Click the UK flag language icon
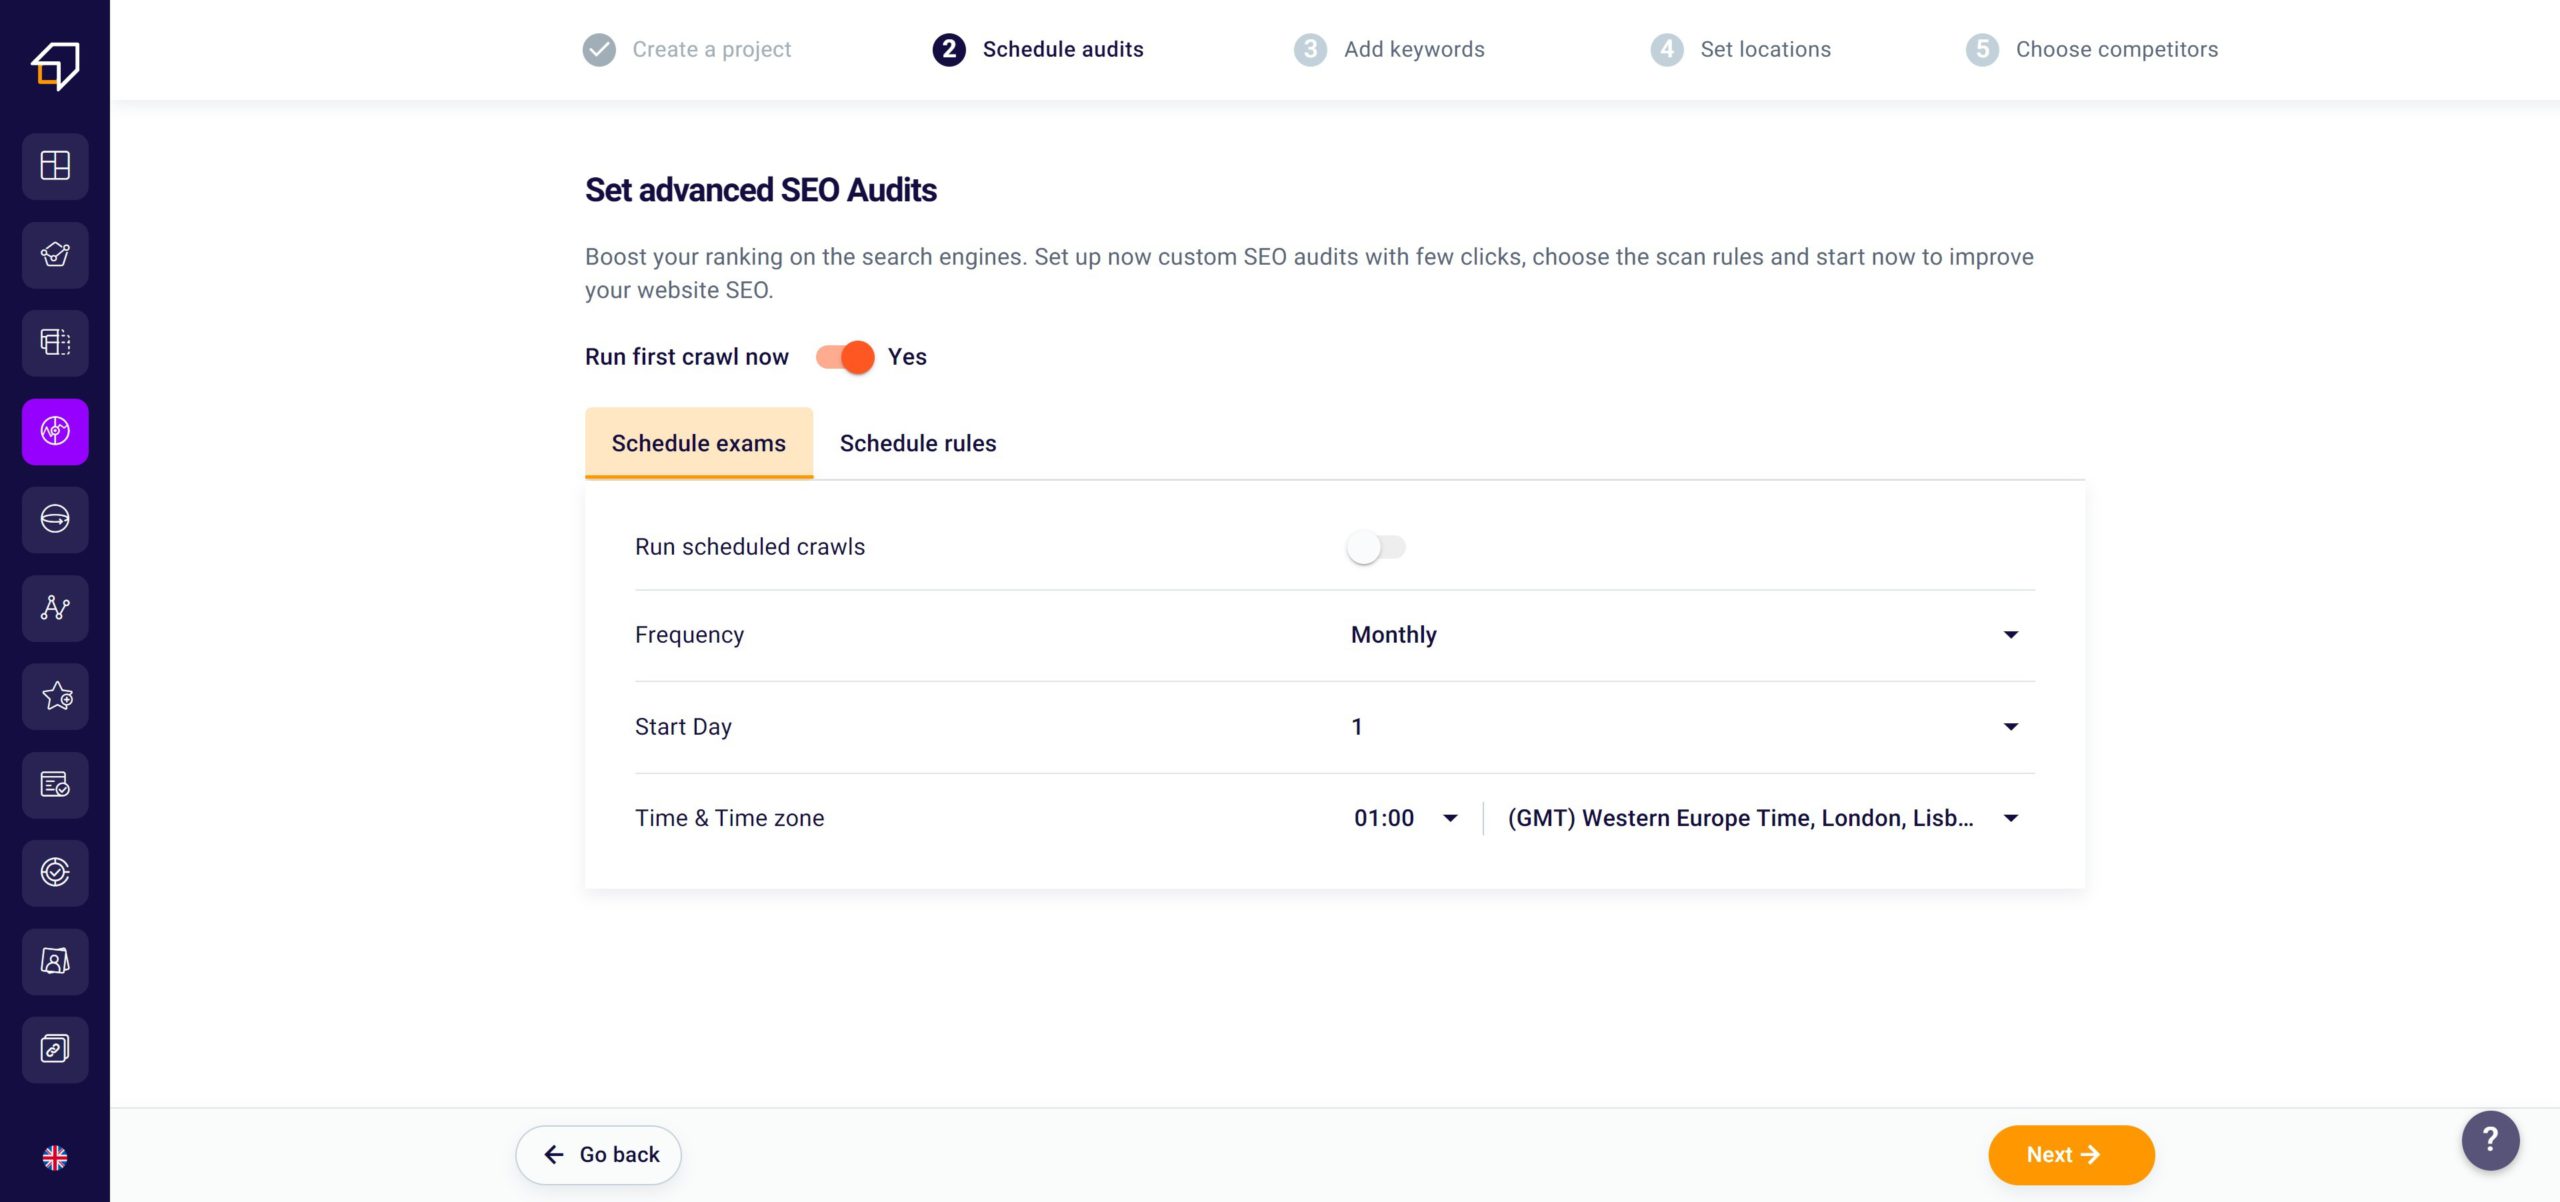 [x=55, y=1157]
